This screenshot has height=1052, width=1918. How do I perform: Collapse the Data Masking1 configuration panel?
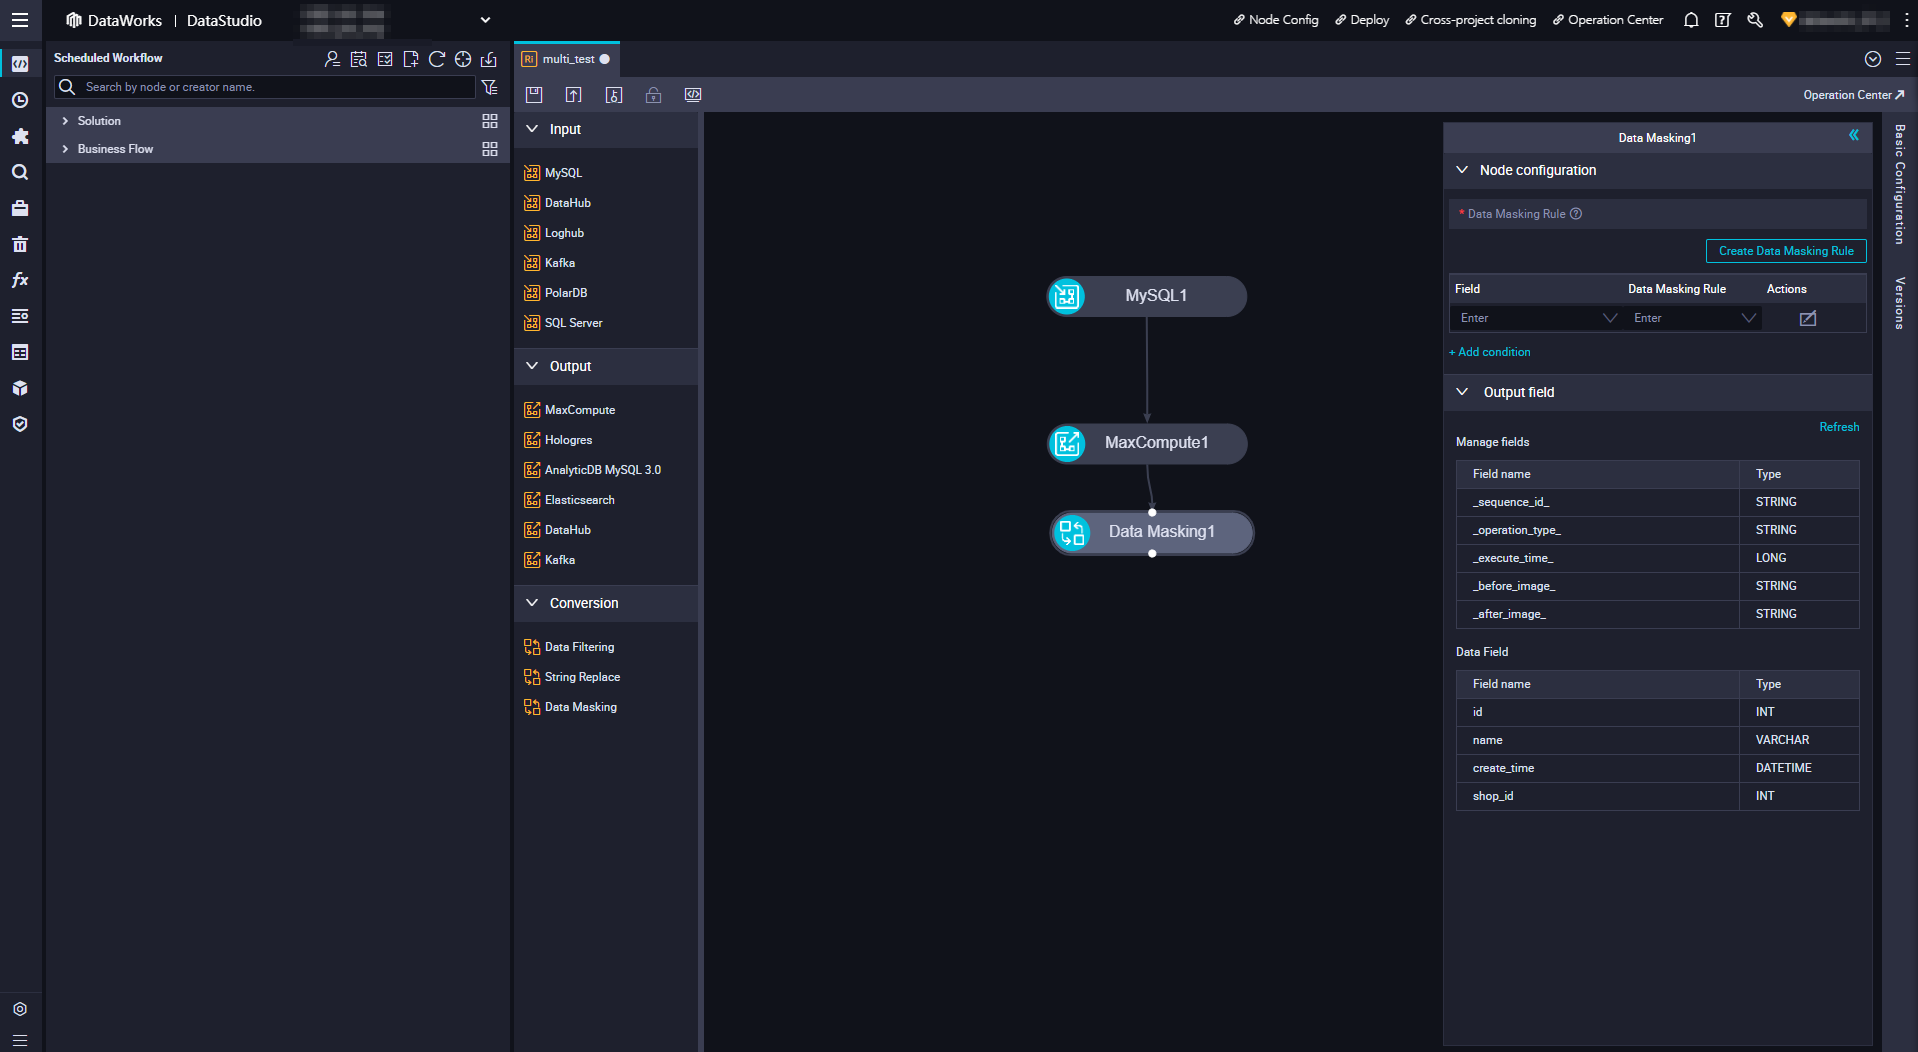coord(1853,136)
